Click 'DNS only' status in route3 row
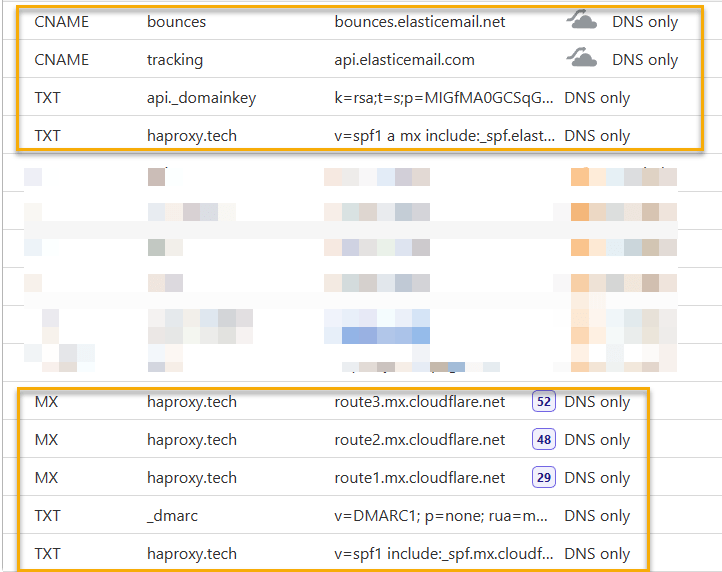 [x=597, y=402]
